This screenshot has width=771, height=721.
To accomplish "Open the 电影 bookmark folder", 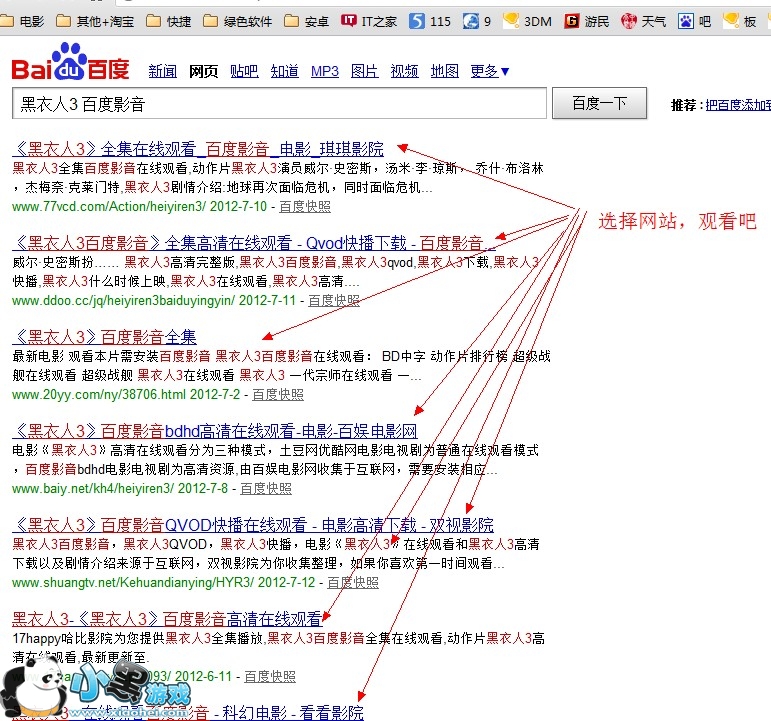I will (22, 21).
